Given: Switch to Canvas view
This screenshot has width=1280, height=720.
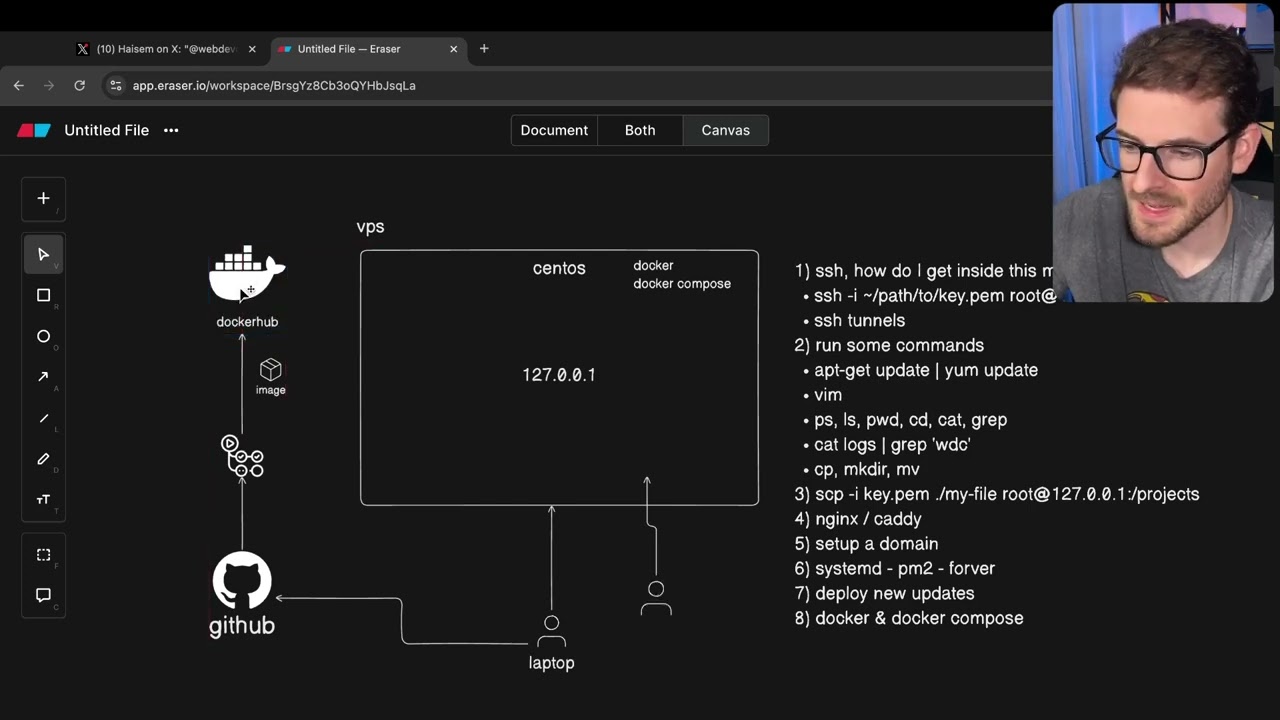Looking at the screenshot, I should click(x=725, y=130).
